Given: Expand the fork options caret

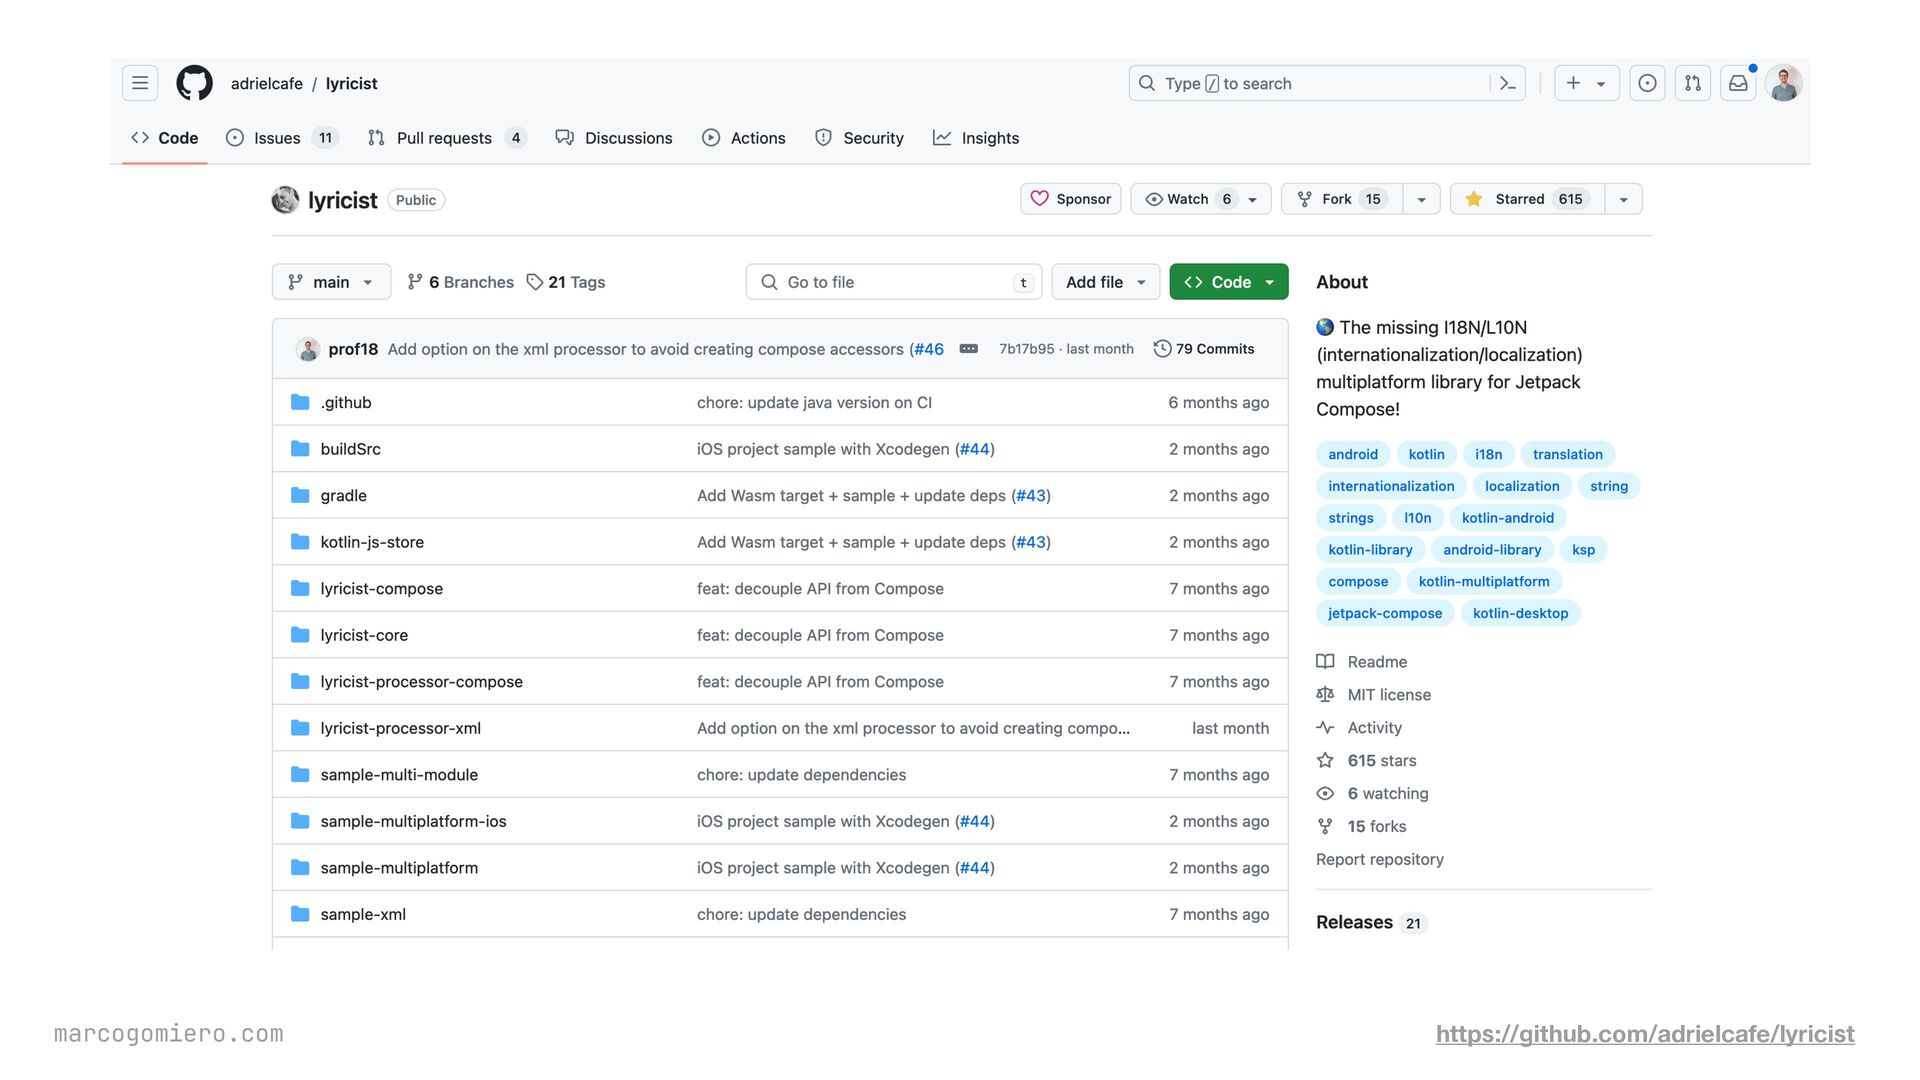Looking at the screenshot, I should point(1421,199).
